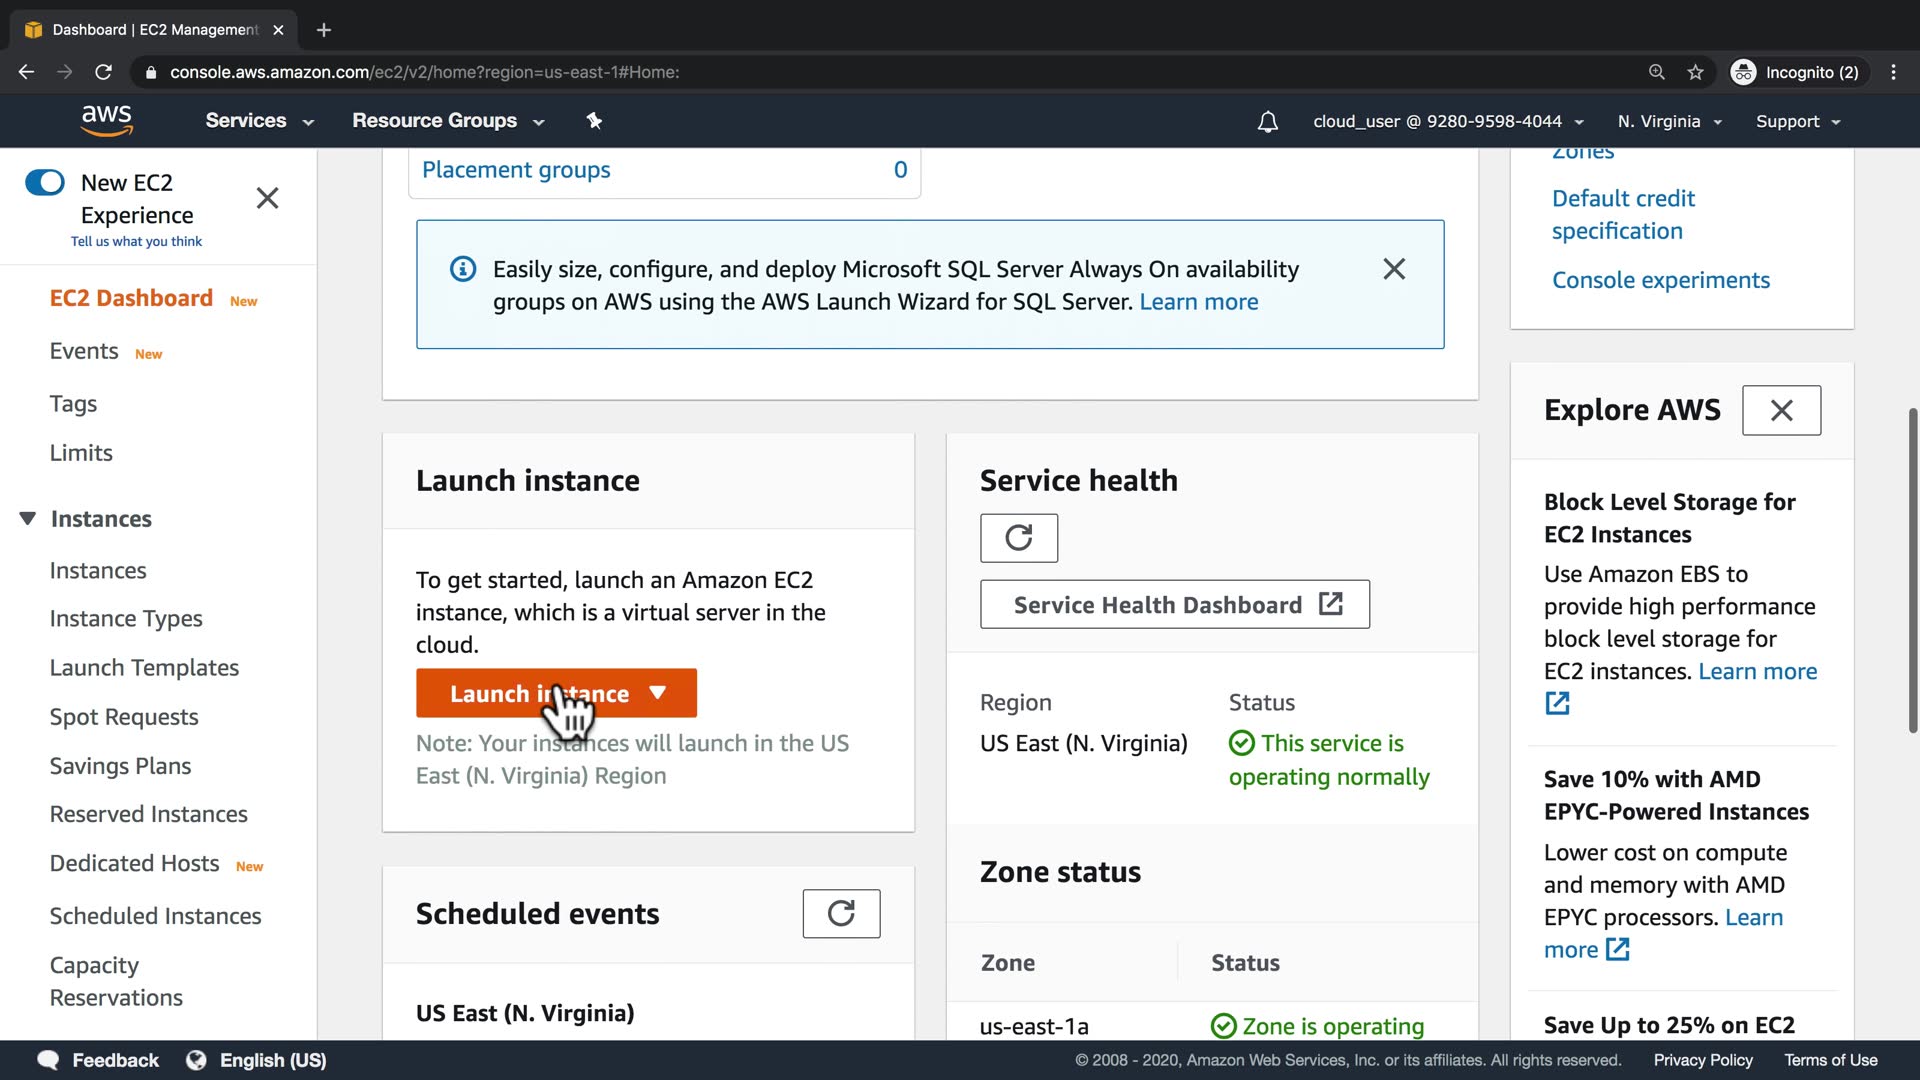Bookmark page with the star icon
The height and width of the screenshot is (1080, 1920).
(1695, 72)
